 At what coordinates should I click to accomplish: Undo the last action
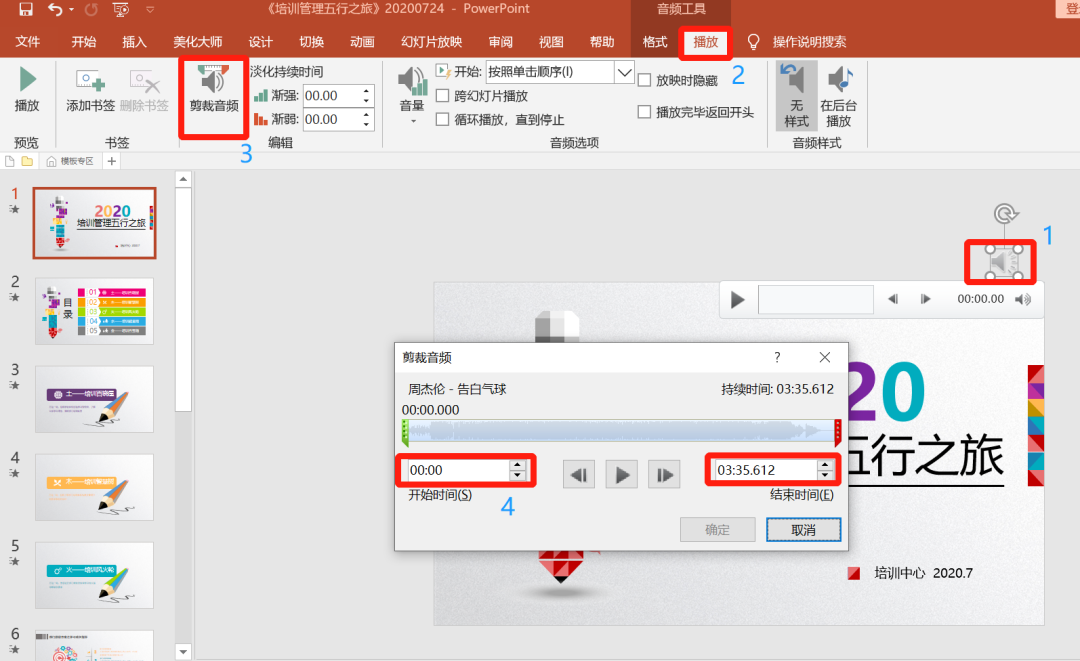coord(56,9)
